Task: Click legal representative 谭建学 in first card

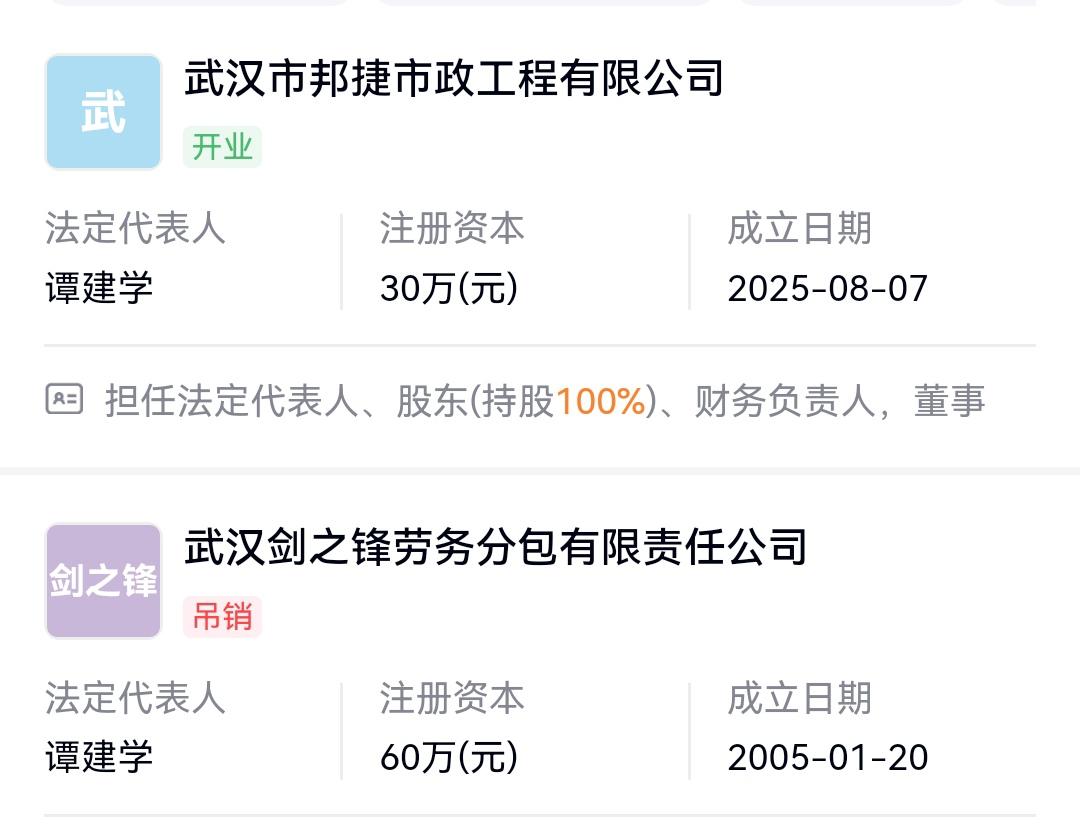Action: [x=99, y=289]
